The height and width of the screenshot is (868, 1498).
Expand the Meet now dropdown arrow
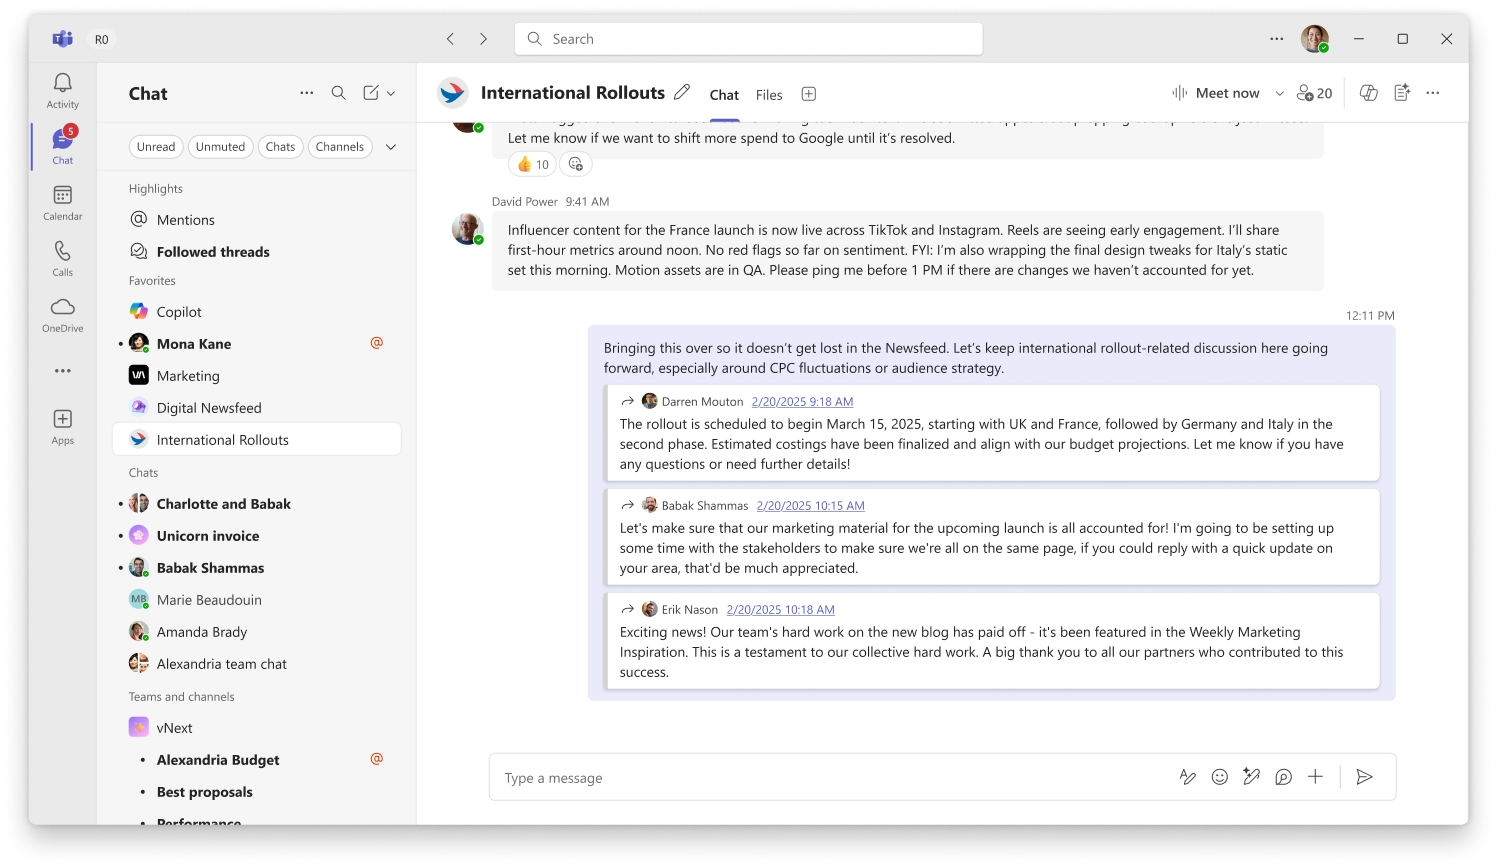[1279, 92]
